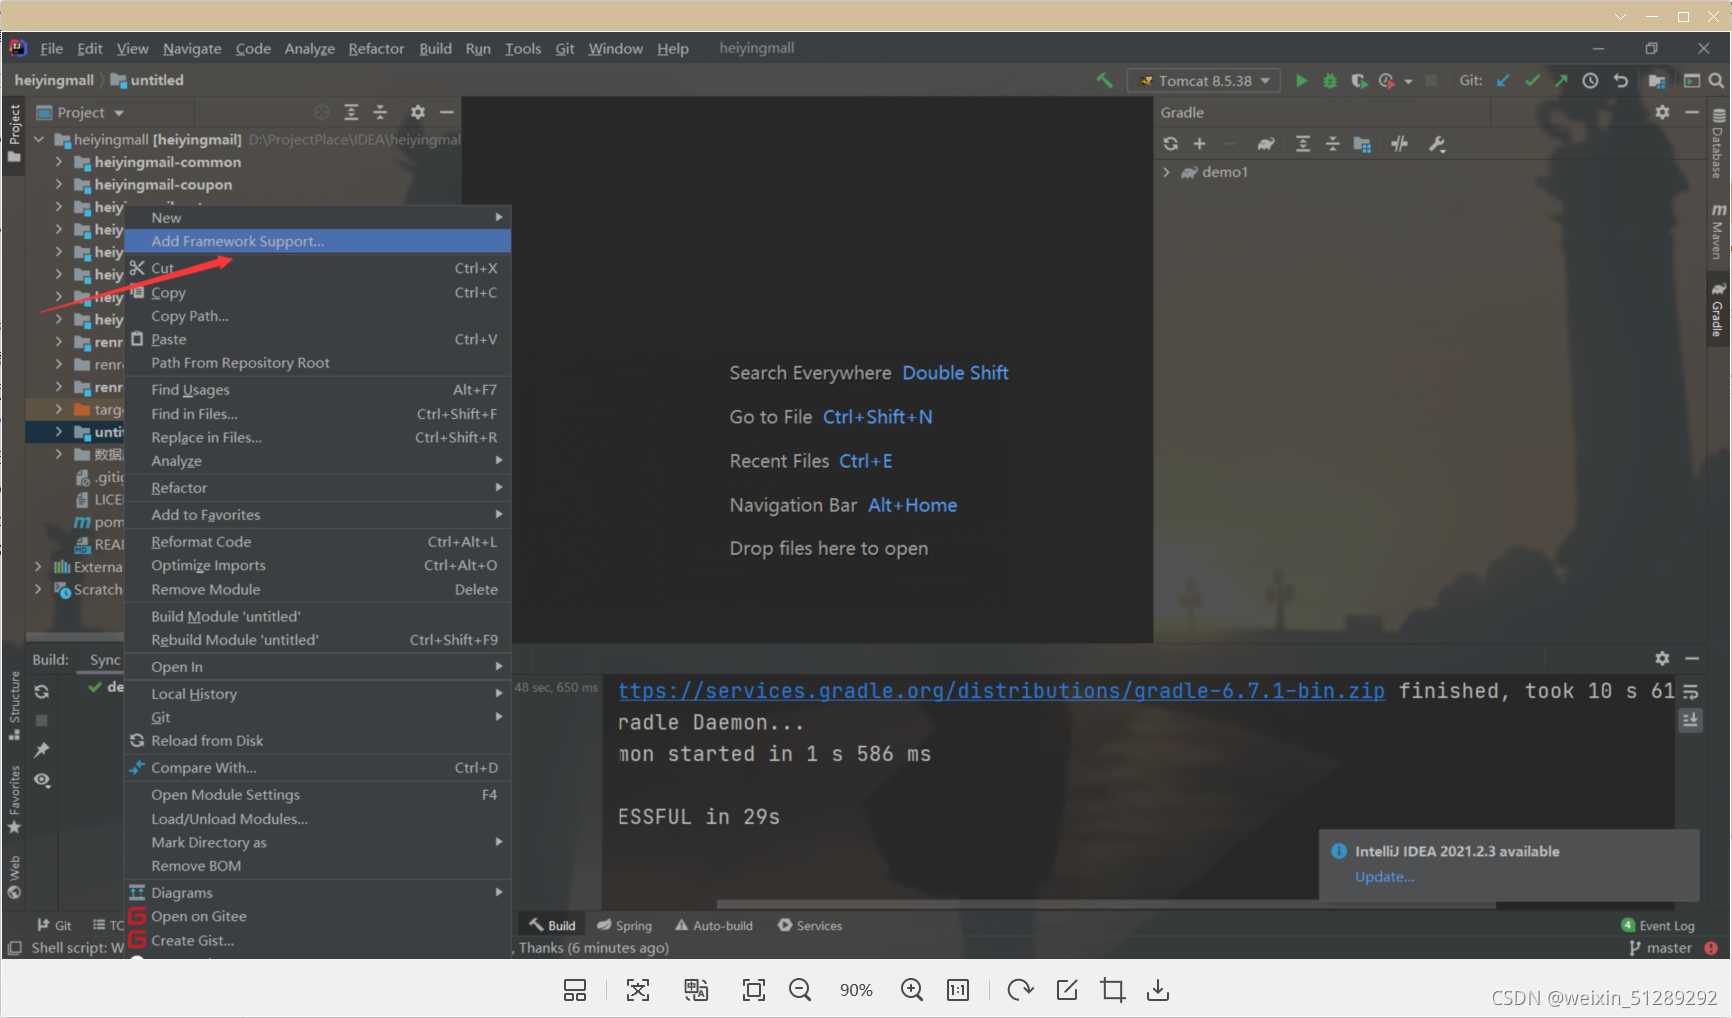1732x1018 pixels.
Task: Toggle the Gradle side tool window
Action: 1718,310
